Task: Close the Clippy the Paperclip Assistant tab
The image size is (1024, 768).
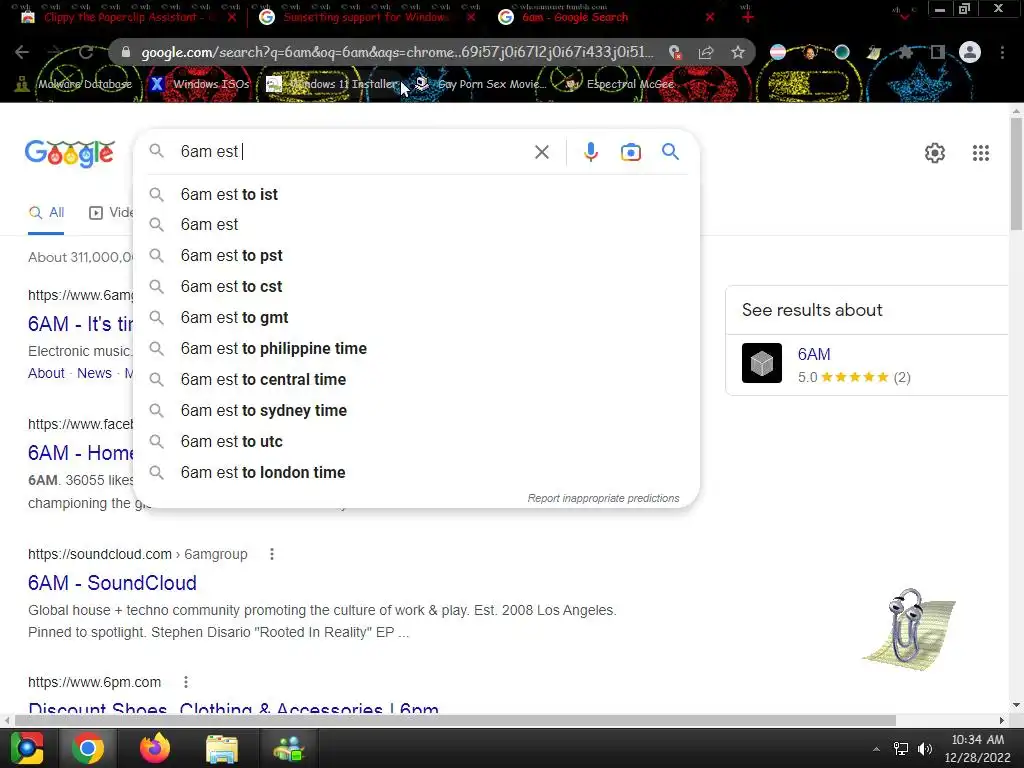Action: tap(232, 17)
